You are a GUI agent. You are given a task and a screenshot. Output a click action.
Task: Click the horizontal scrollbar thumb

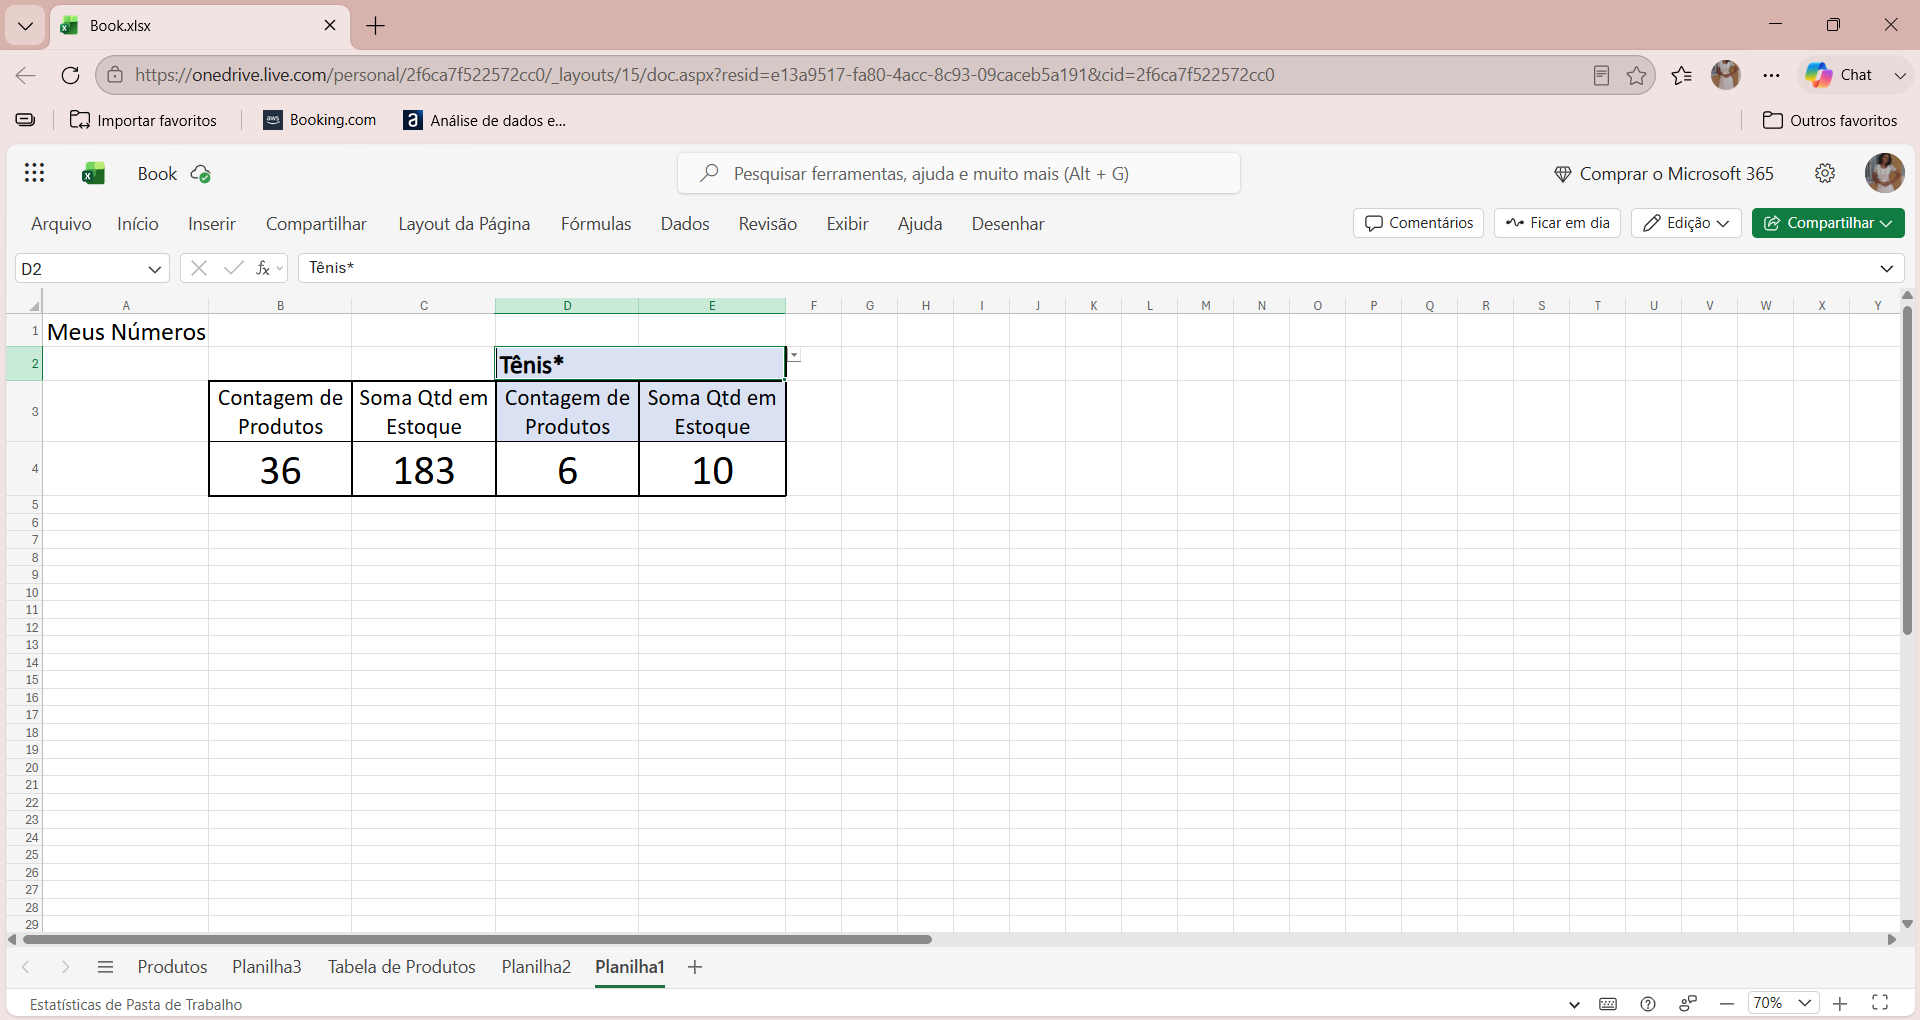pos(477,939)
